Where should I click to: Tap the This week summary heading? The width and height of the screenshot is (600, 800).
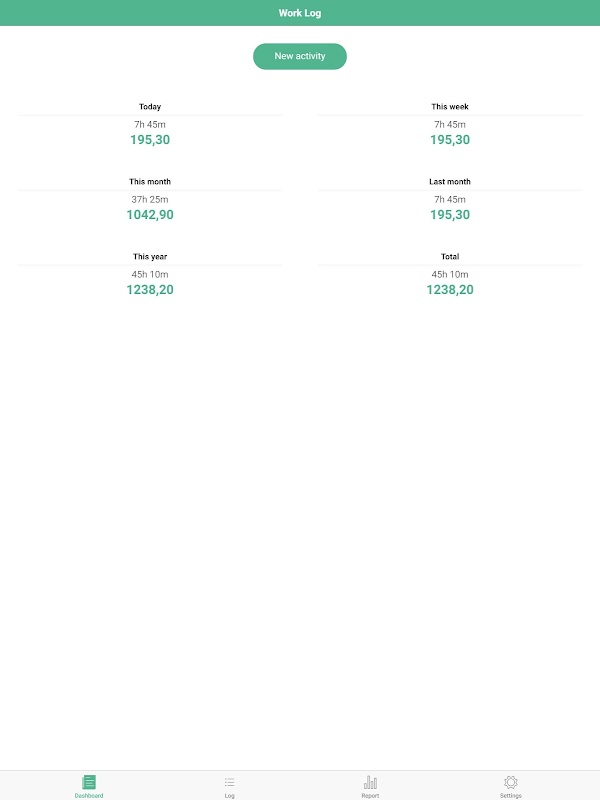coord(450,107)
